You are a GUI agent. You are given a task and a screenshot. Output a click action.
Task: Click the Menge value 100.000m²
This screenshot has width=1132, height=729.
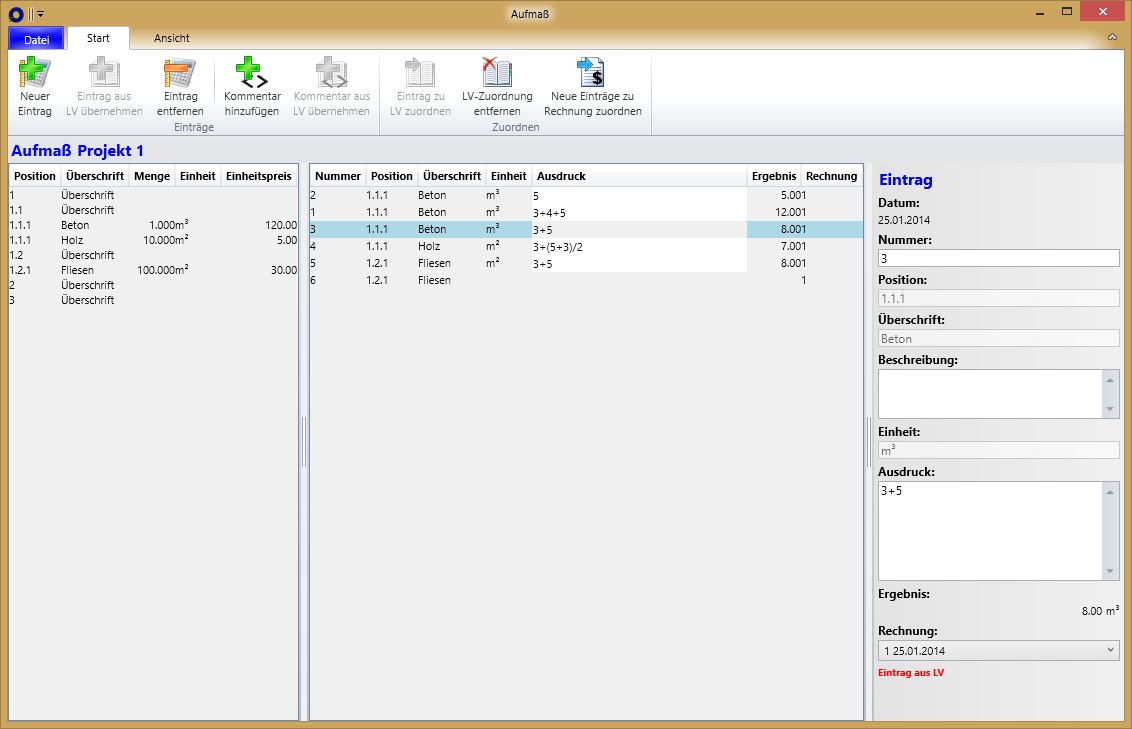[x=162, y=270]
